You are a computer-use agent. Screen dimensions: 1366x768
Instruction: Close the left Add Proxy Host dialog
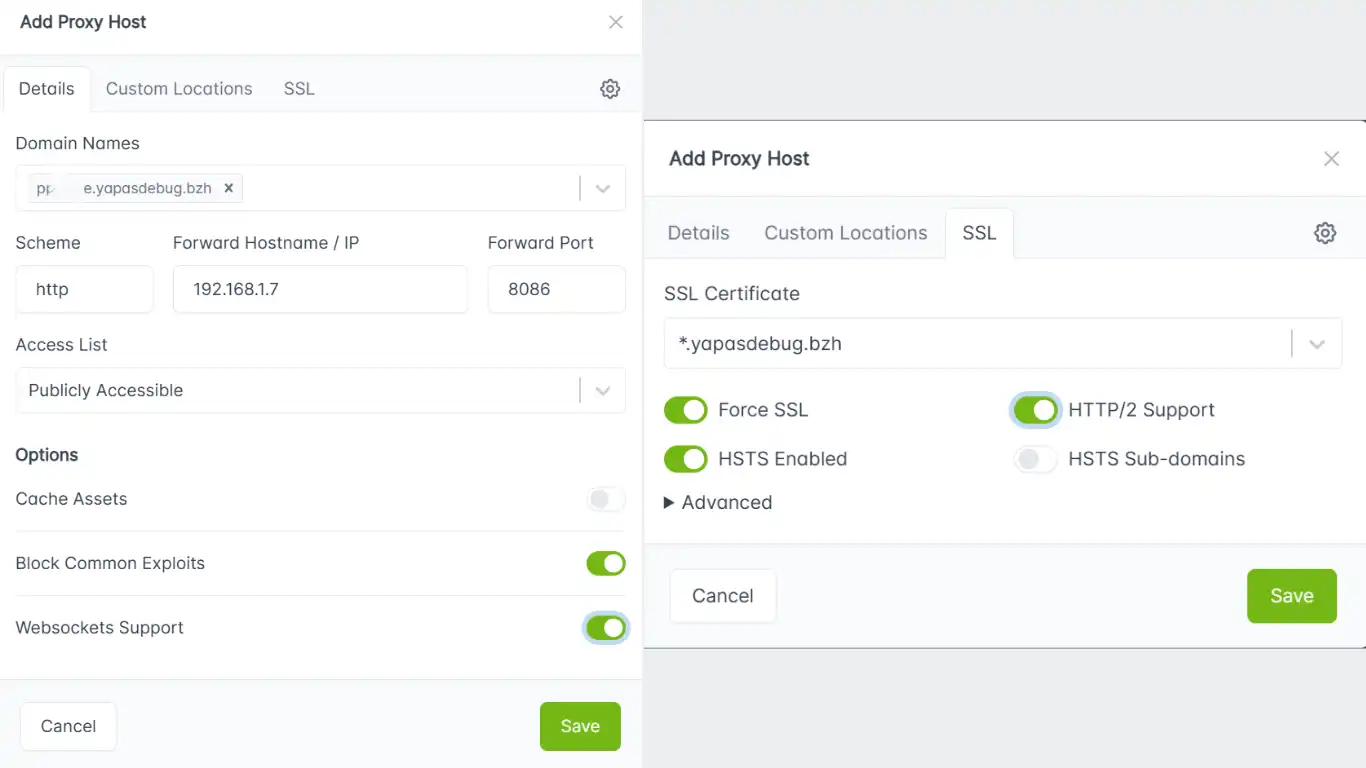[616, 22]
